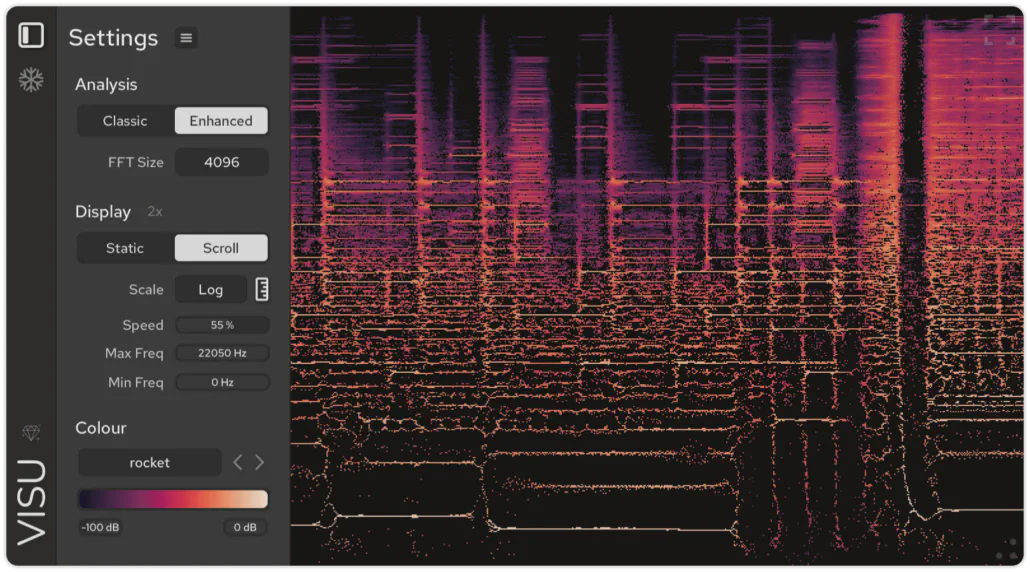The height and width of the screenshot is (572, 1030).
Task: Click the ruler icon beside Scale
Action: tap(261, 289)
